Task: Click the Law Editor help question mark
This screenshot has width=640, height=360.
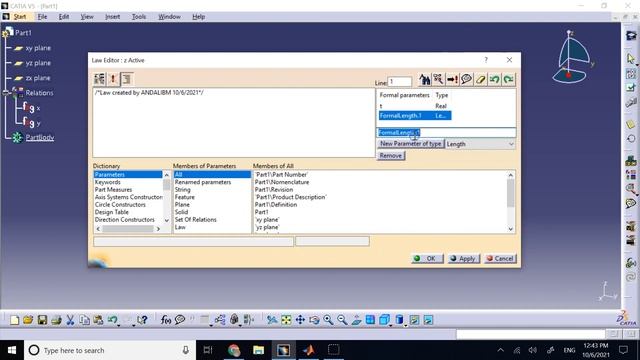Action: click(486, 60)
